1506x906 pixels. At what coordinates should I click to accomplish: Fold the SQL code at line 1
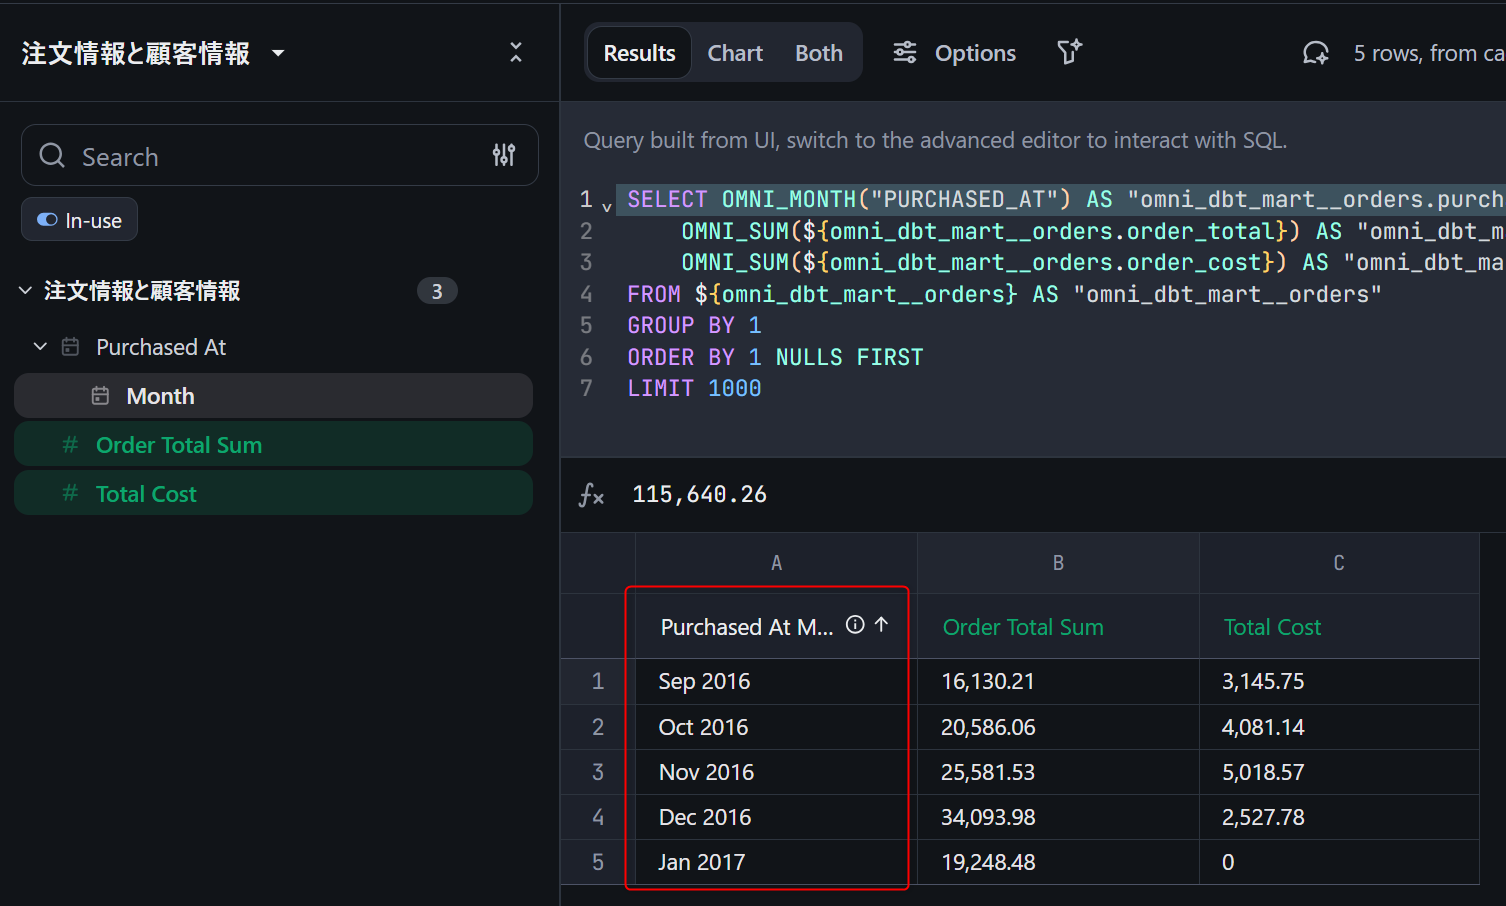pos(607,206)
